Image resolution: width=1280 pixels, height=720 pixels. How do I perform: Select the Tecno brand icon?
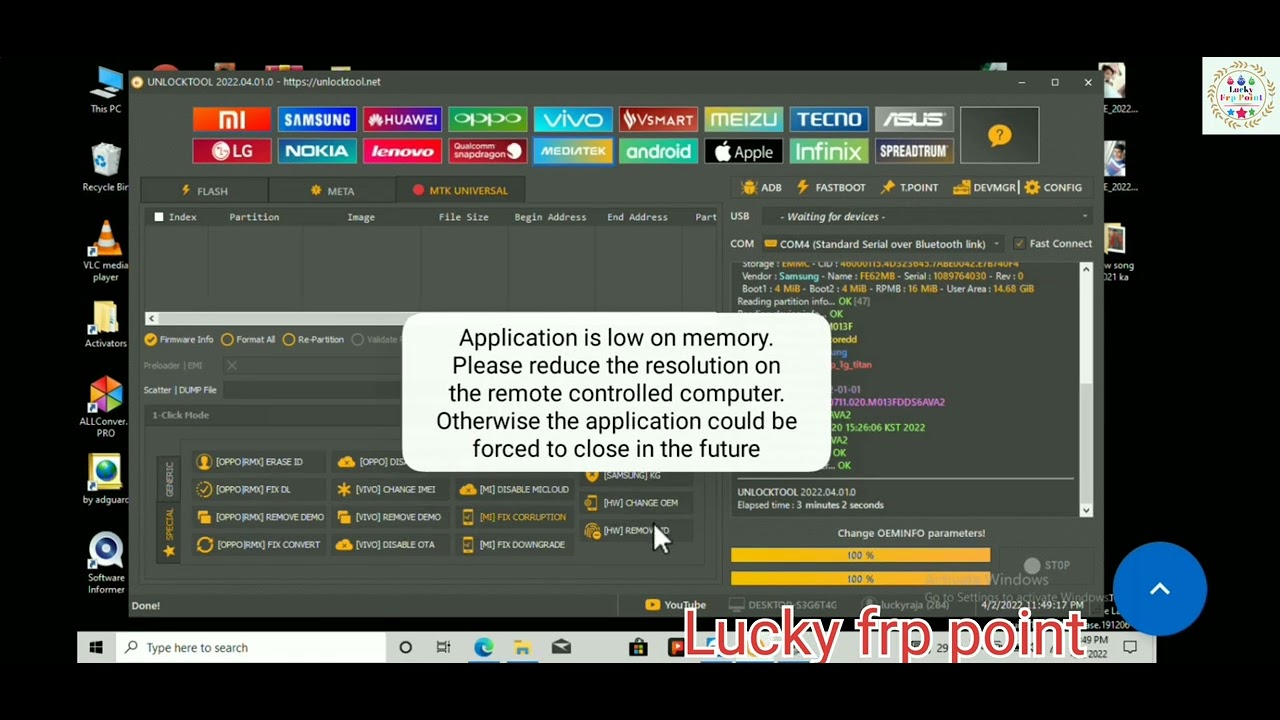pyautogui.click(x=829, y=120)
